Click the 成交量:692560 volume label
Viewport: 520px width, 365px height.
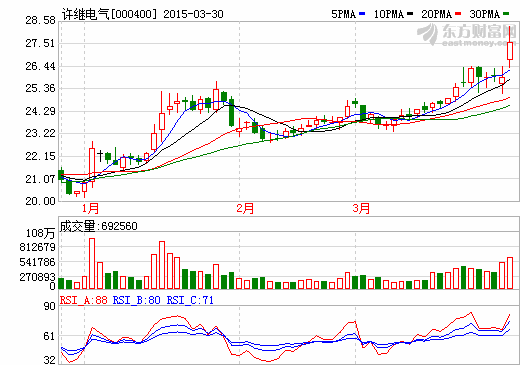coord(98,226)
